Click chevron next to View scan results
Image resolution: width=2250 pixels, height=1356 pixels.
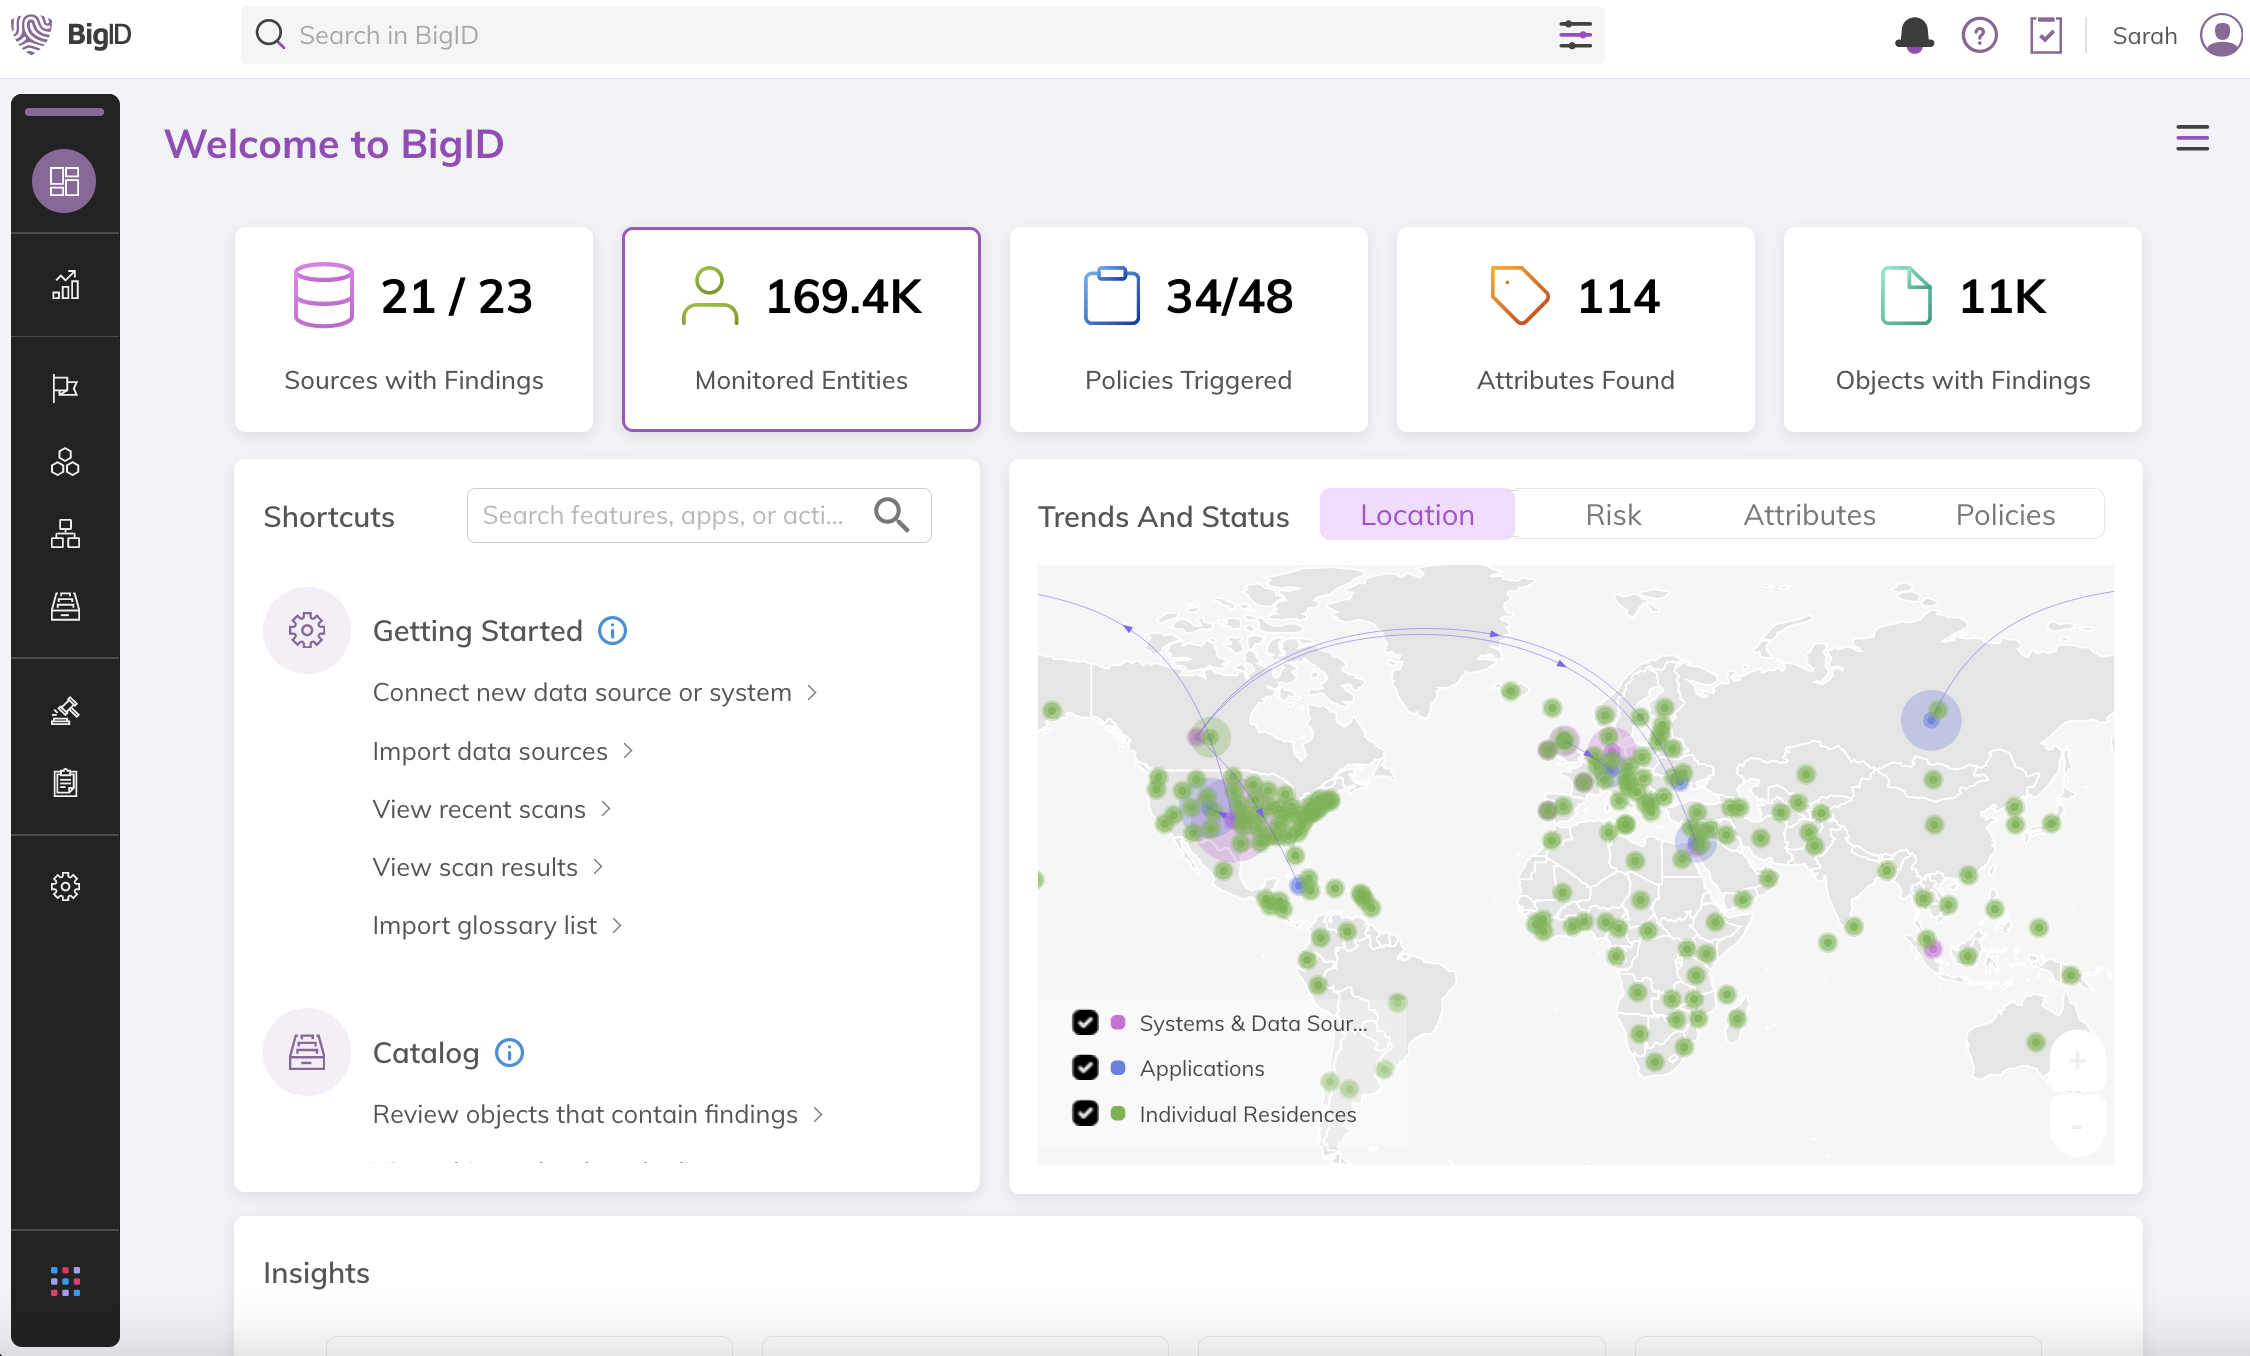coord(598,866)
